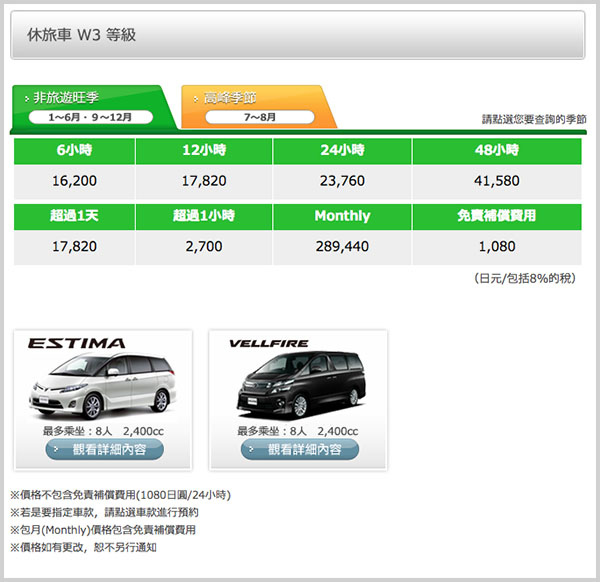Click the 1~6月・9~12月 month label
Image resolution: width=600 pixels, height=582 pixels.
point(90,117)
